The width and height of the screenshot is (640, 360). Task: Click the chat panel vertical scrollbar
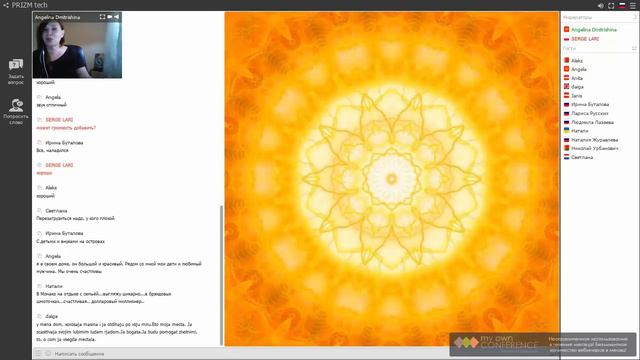(222, 276)
